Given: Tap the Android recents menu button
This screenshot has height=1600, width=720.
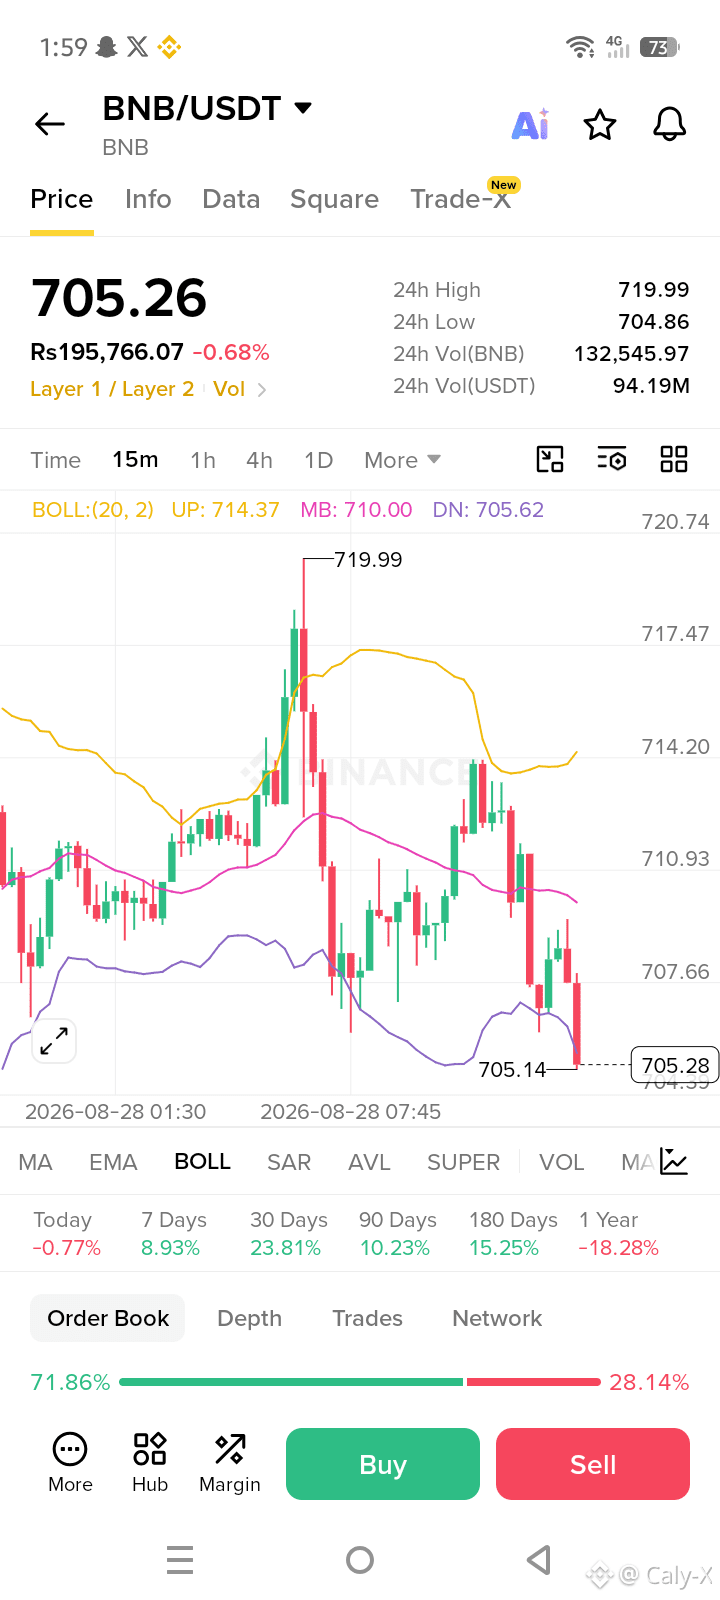Looking at the screenshot, I should (180, 1560).
